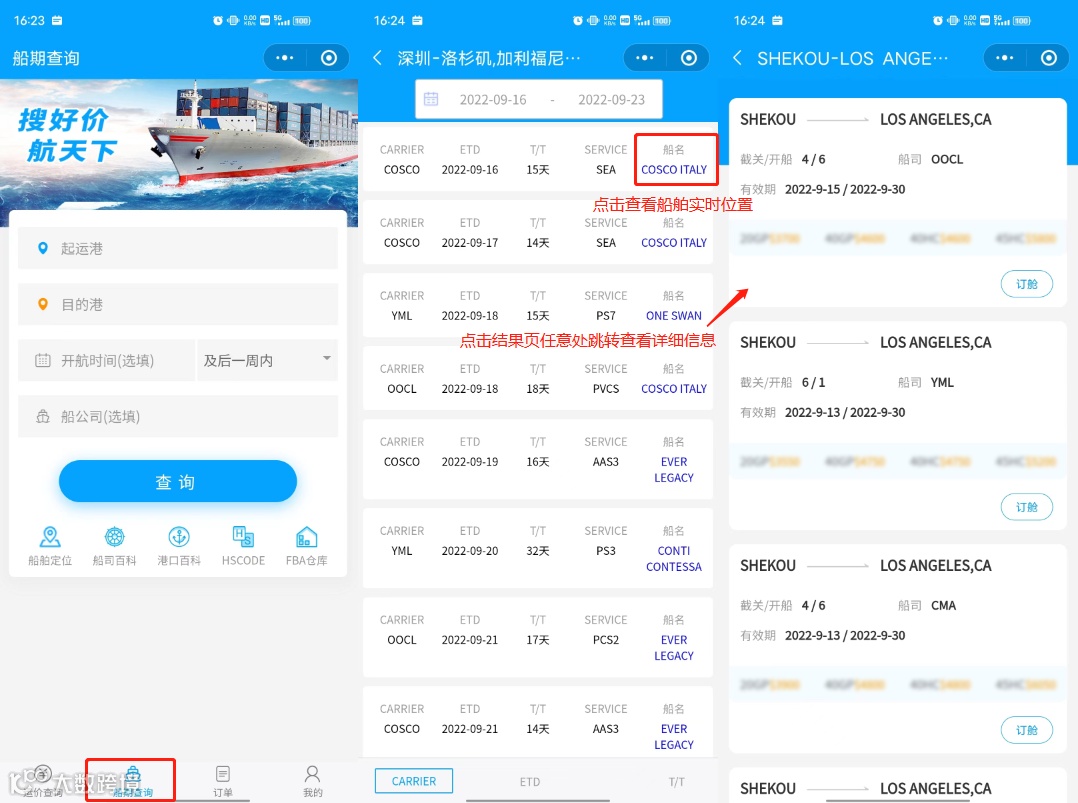Viewport: 1078px width, 803px height.
Task: Tap the 我的 profile icon in bottom navigation
Action: (x=311, y=781)
